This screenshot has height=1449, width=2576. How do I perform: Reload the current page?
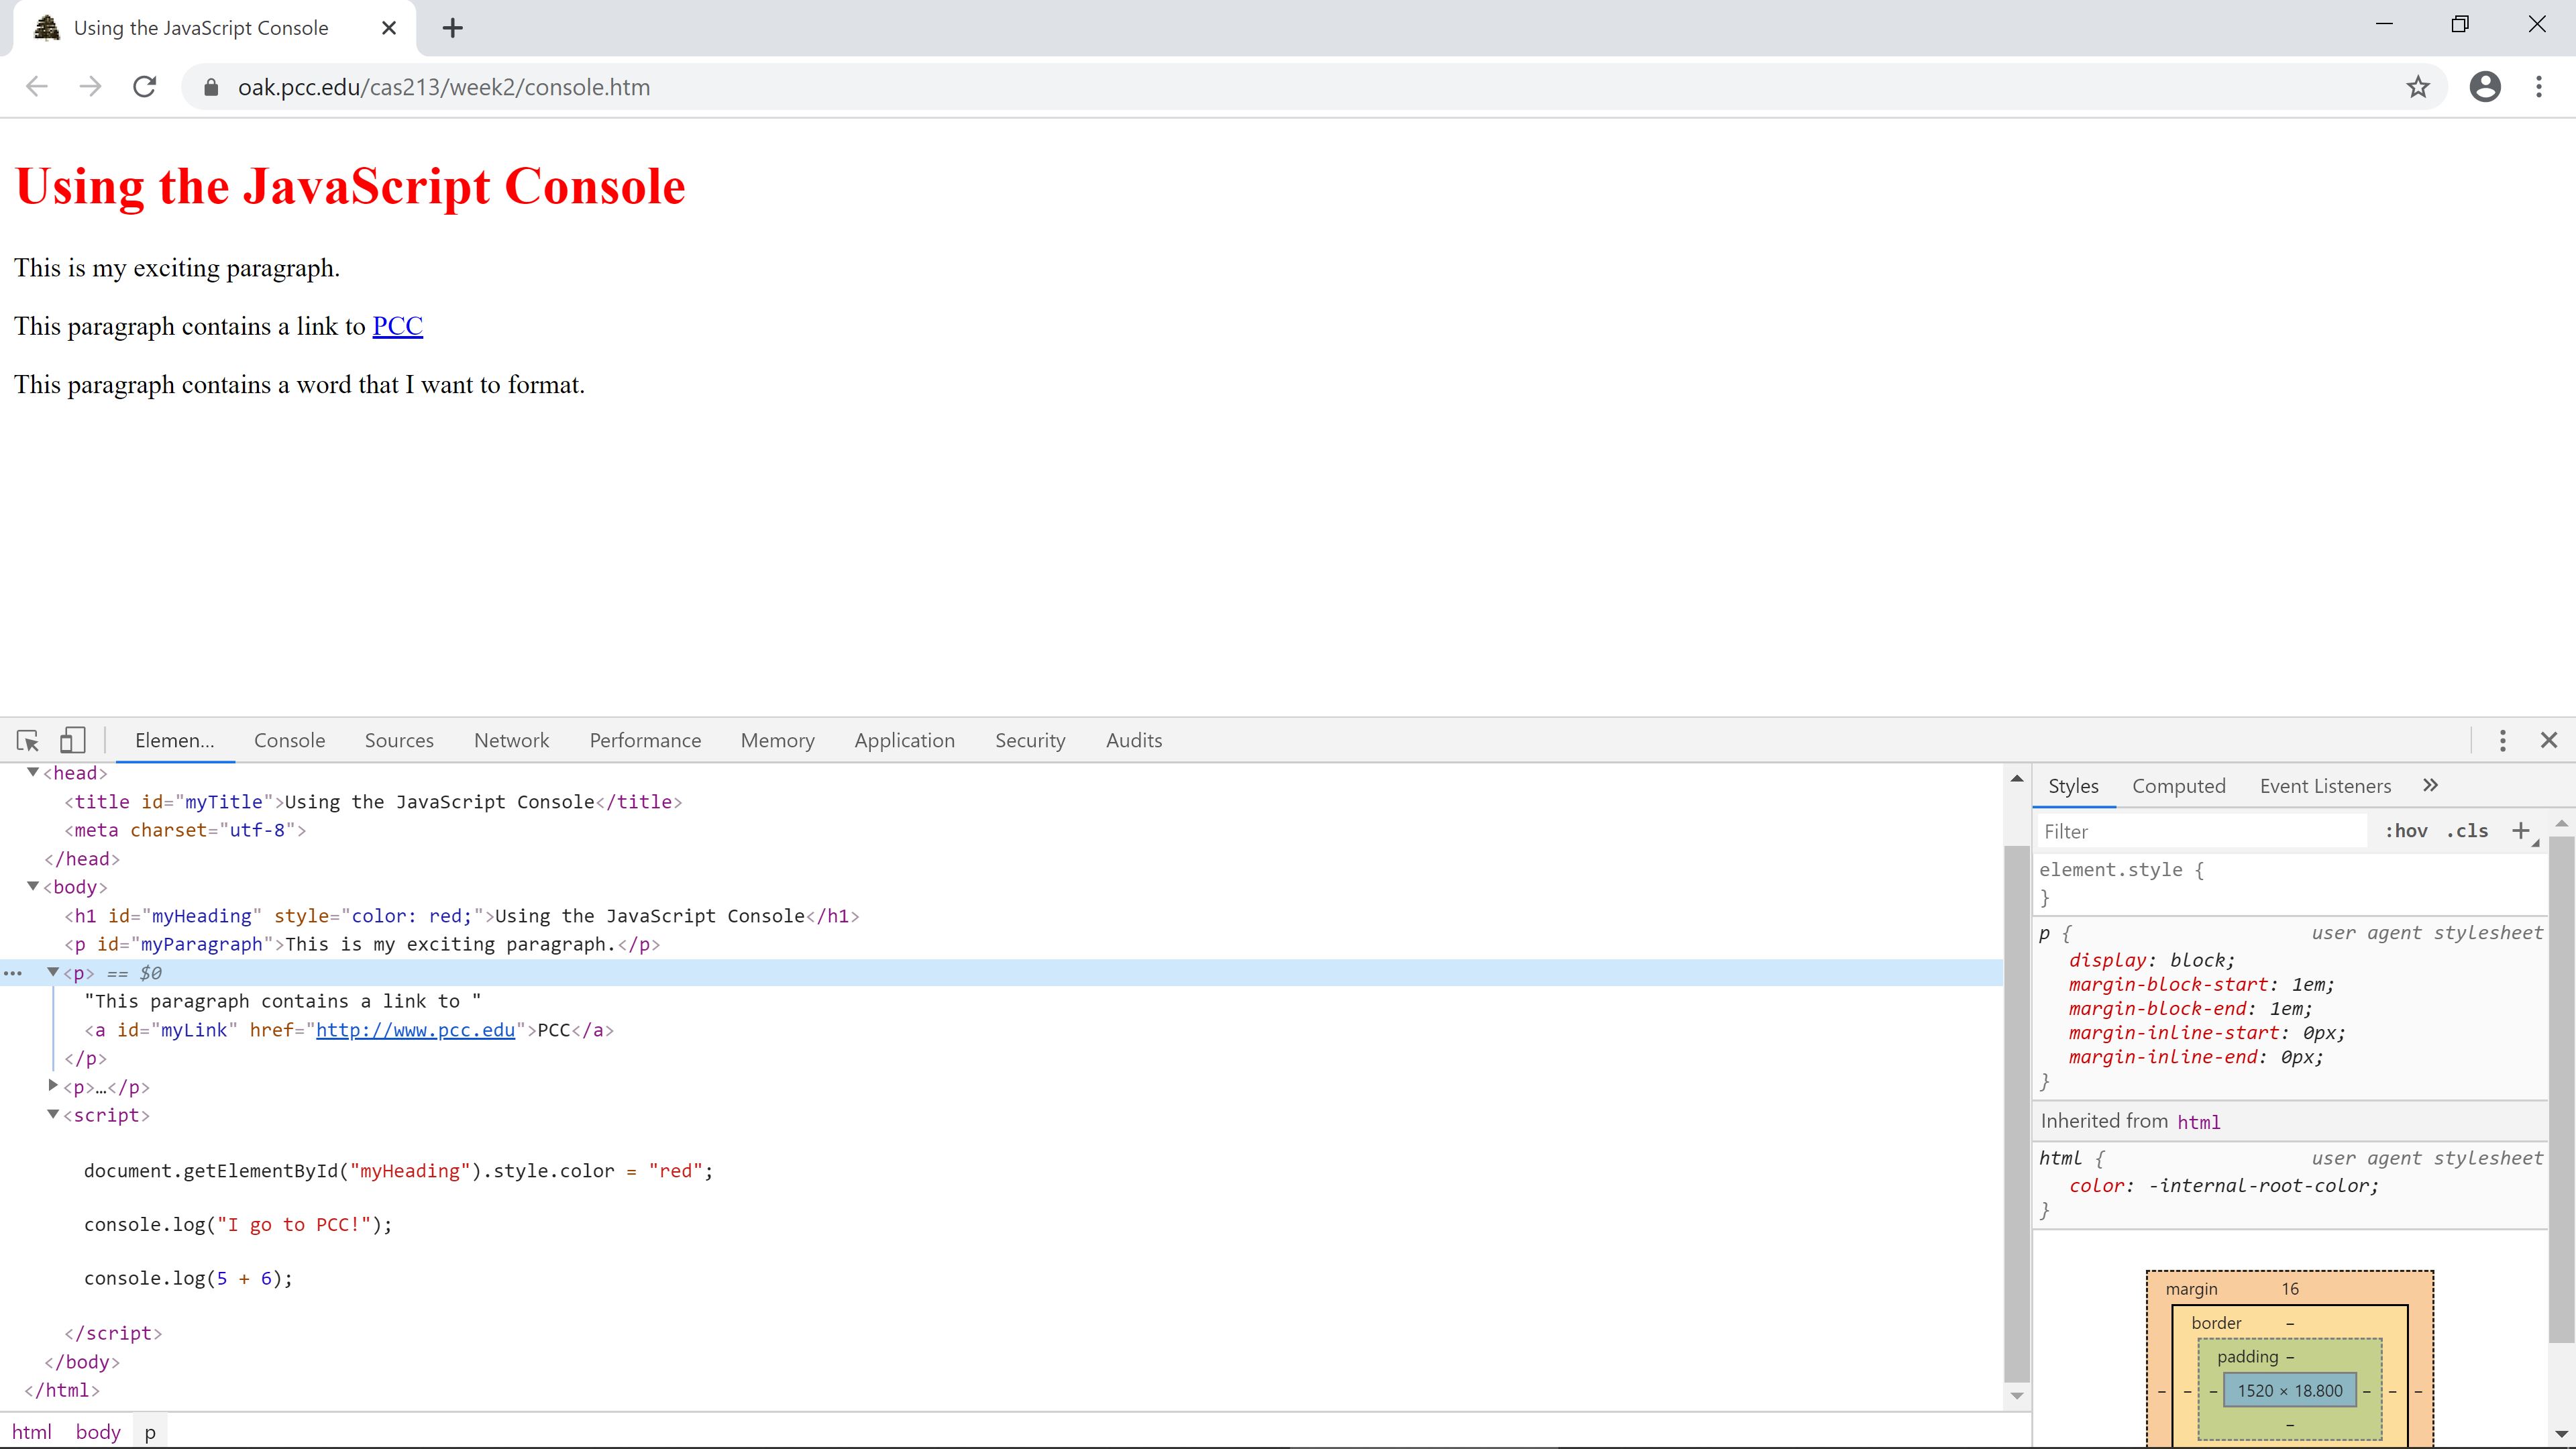pyautogui.click(x=145, y=87)
